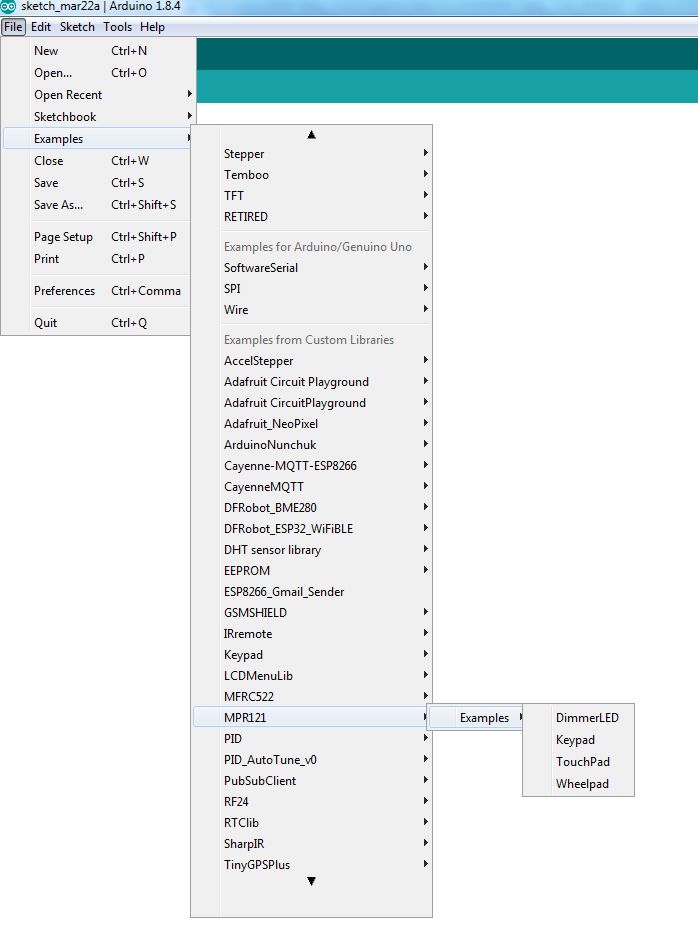Expand the ArduinoNunchuk submenu
The image size is (698, 946).
click(x=311, y=445)
